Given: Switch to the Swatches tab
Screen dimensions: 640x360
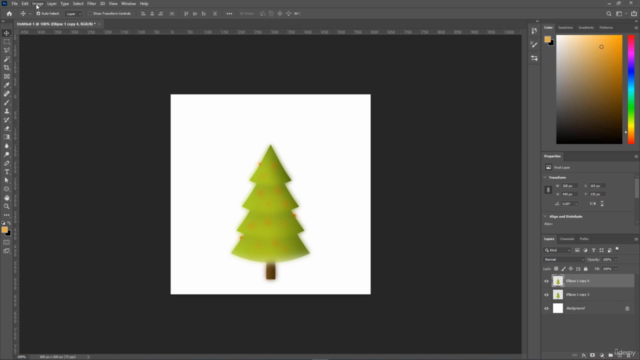Looking at the screenshot, I should [565, 28].
